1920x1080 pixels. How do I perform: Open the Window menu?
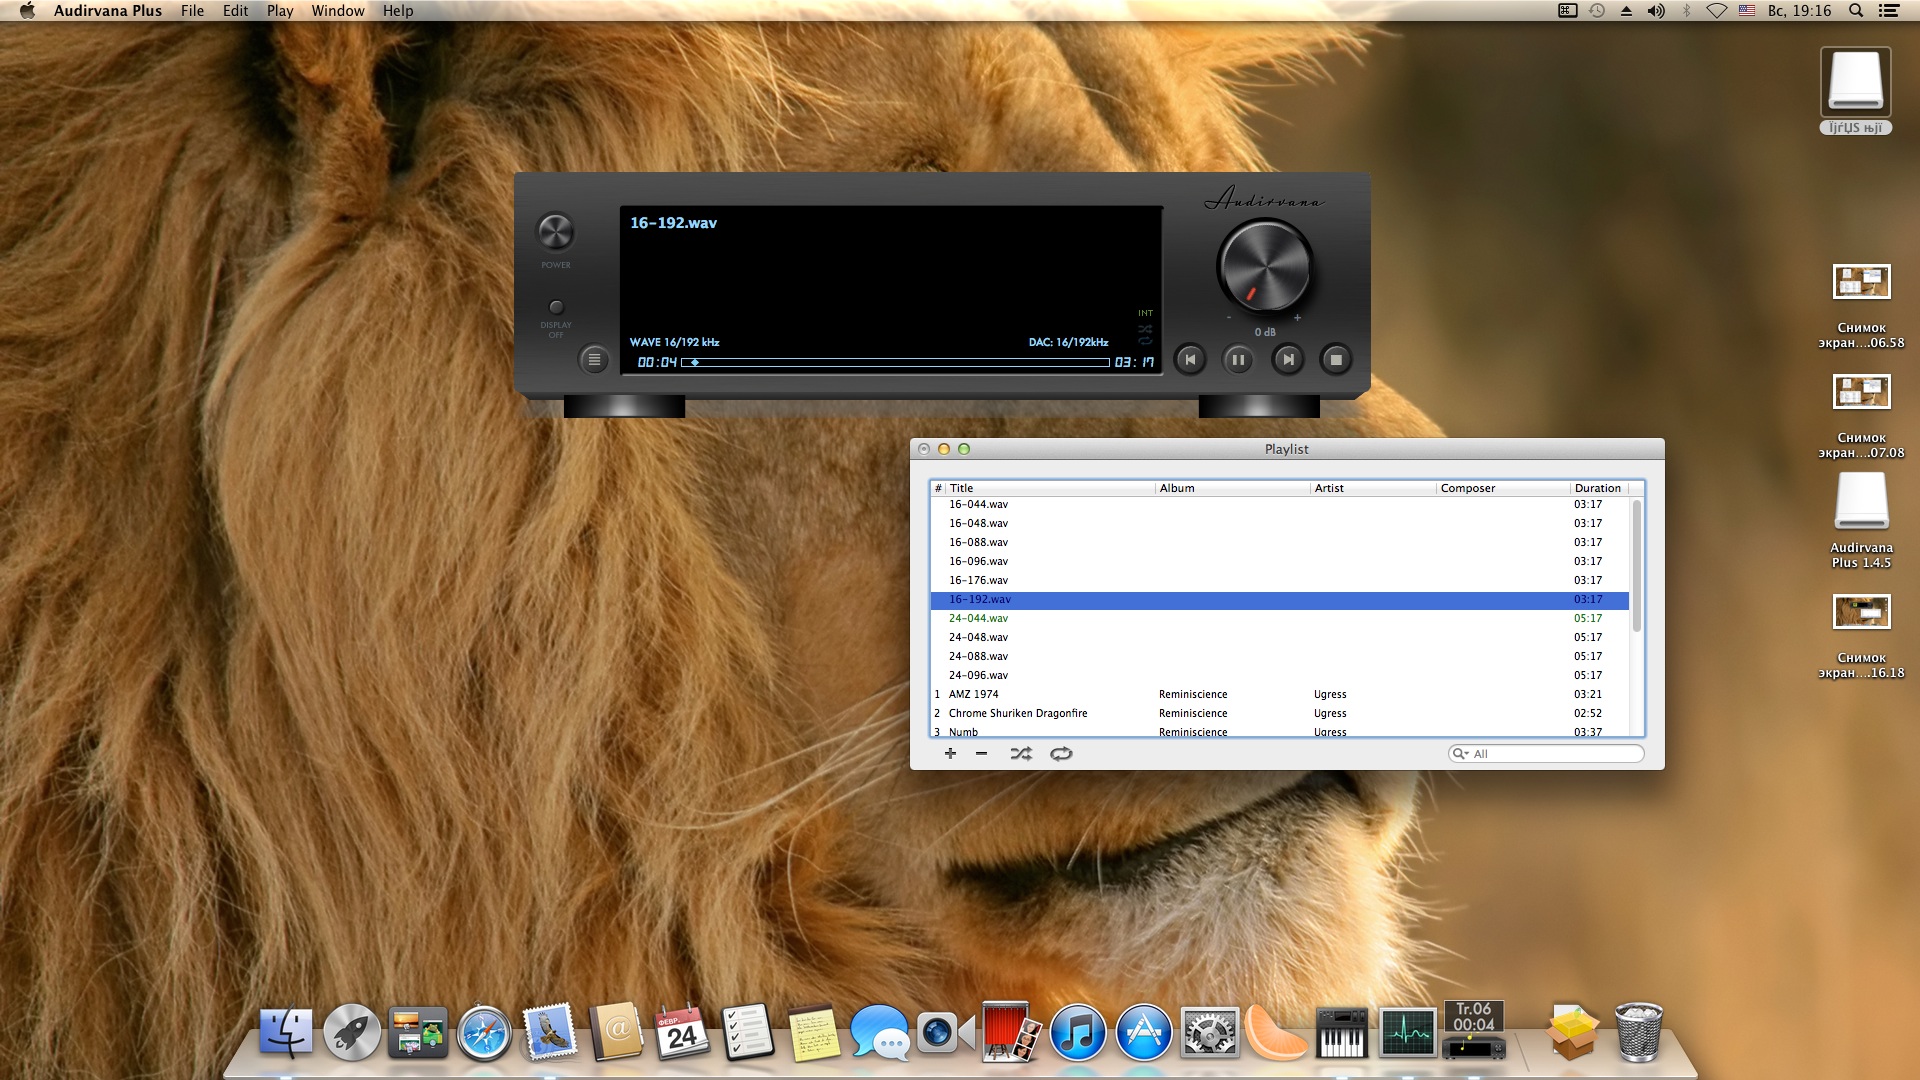pos(337,11)
